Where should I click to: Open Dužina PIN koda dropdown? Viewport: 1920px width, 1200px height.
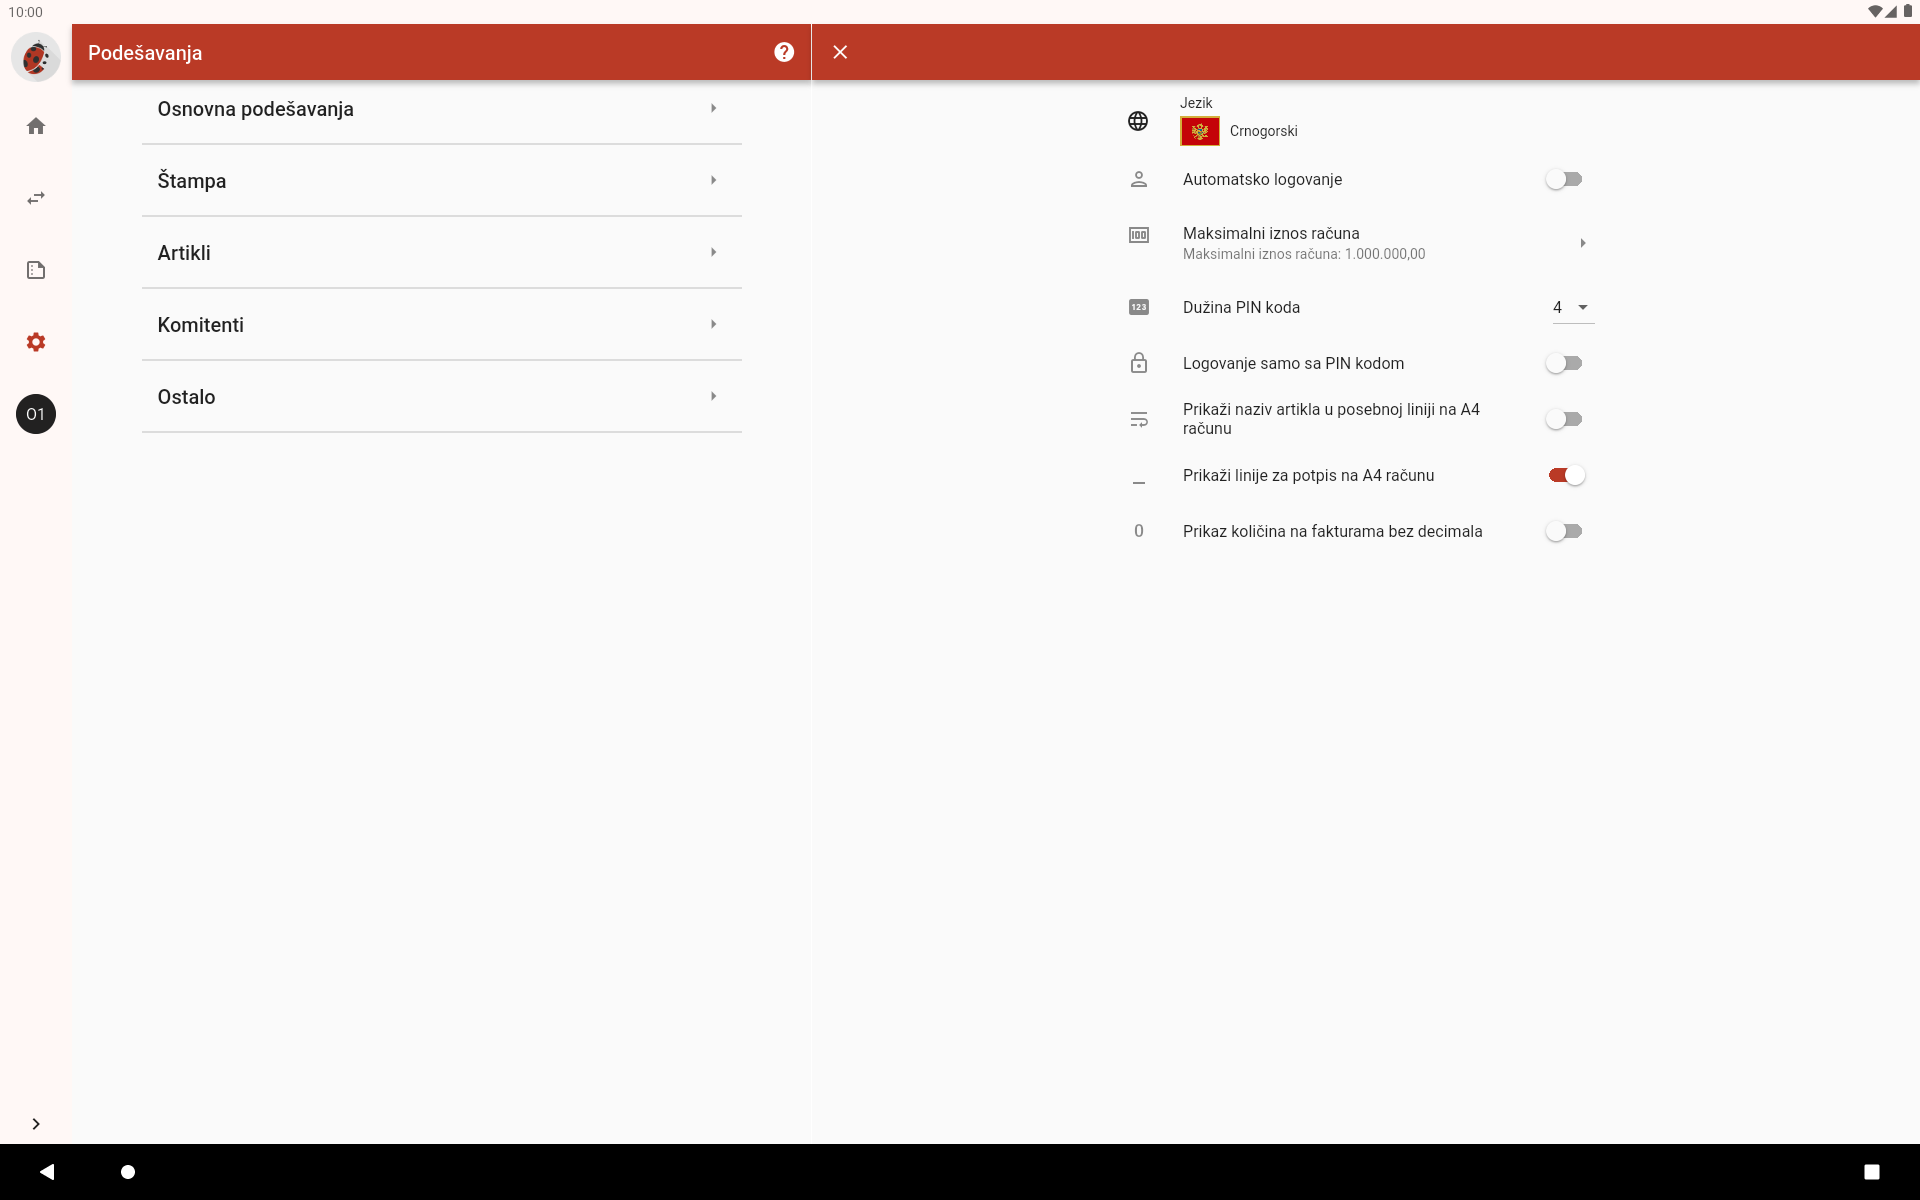click(1573, 307)
